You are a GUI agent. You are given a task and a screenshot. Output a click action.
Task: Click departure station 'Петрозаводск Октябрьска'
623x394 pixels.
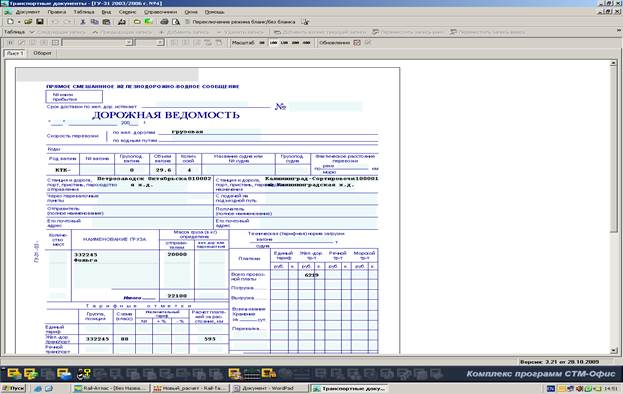142,179
